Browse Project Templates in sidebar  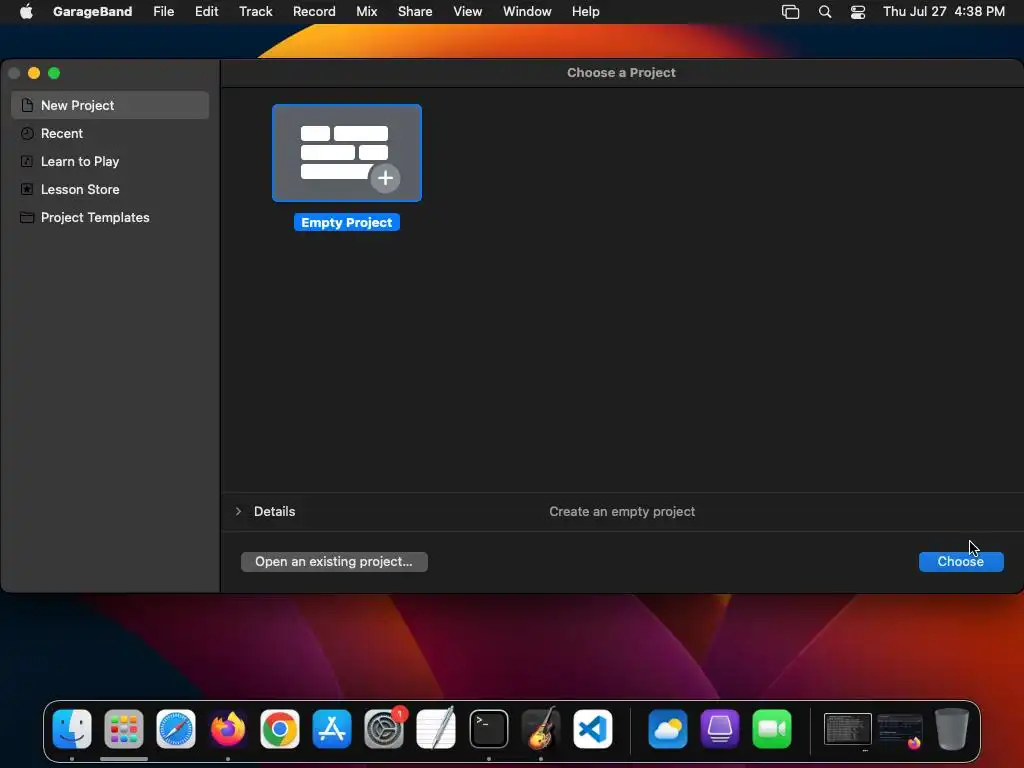click(x=110, y=217)
